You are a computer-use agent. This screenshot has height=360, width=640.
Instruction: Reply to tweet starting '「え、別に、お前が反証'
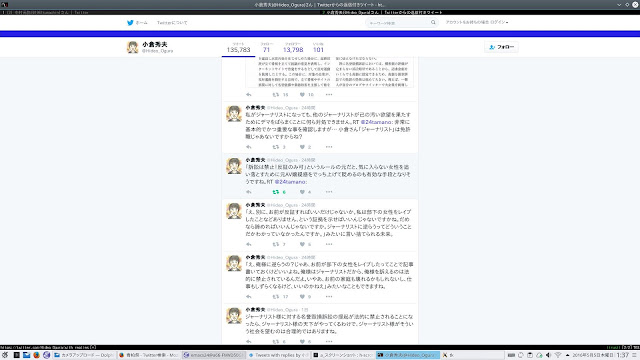[x=249, y=244]
